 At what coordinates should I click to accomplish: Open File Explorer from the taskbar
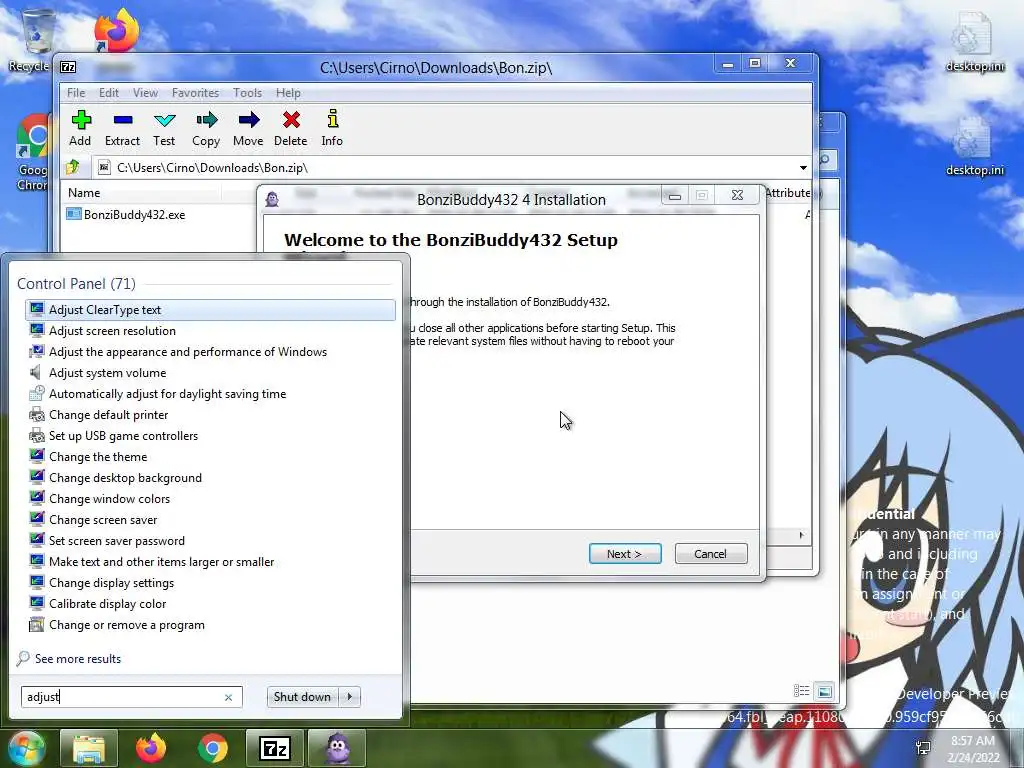pyautogui.click(x=89, y=748)
